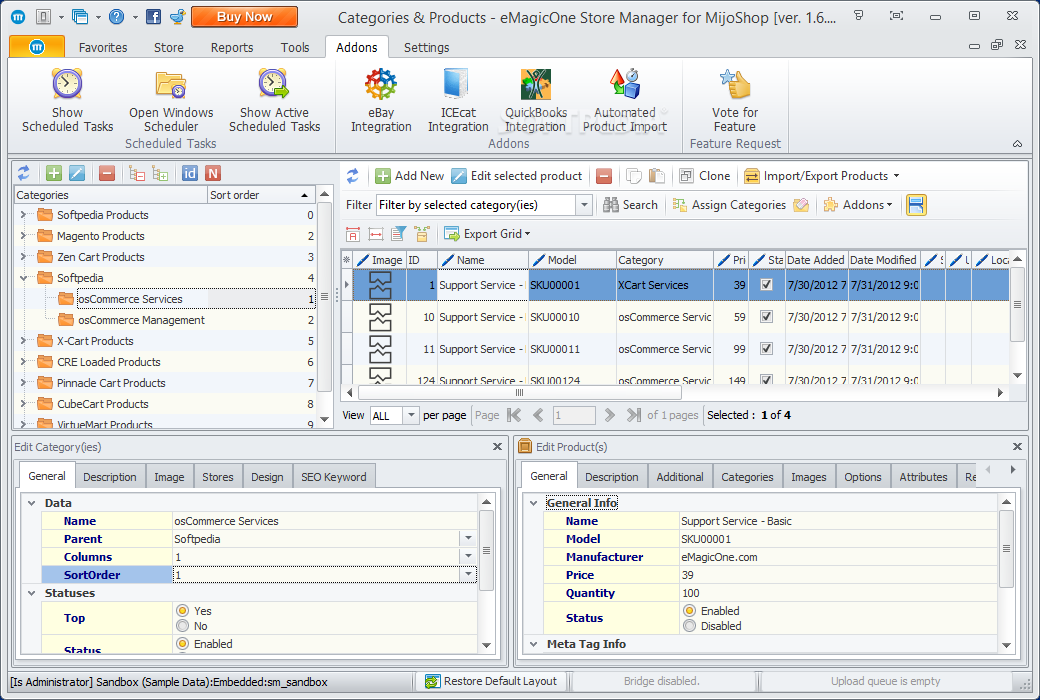Image resolution: width=1040 pixels, height=700 pixels.
Task: Click the red N categories toolbar icon
Action: (x=213, y=173)
